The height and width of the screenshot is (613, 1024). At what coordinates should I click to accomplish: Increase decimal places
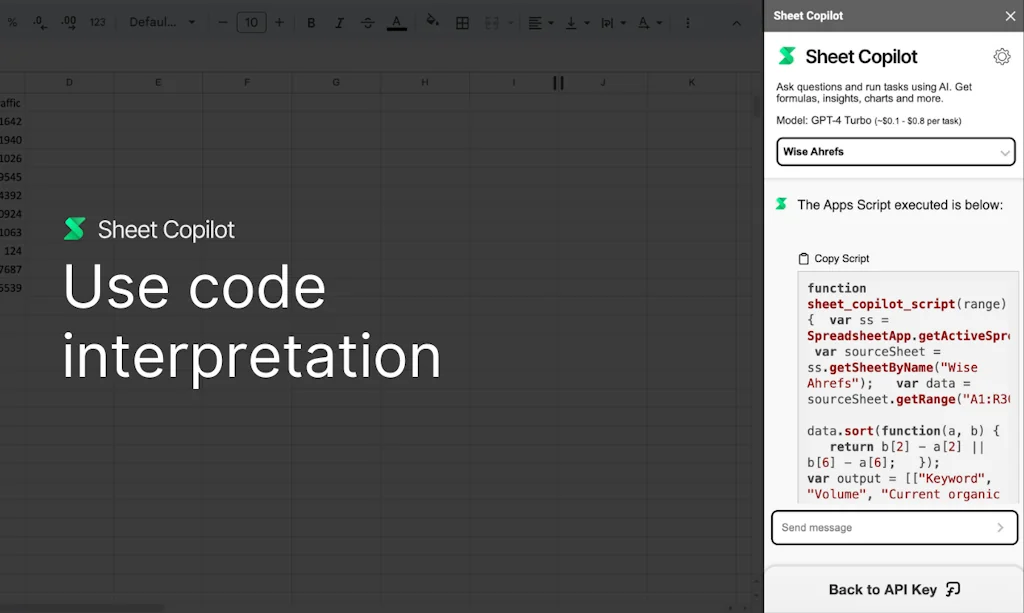pyautogui.click(x=68, y=21)
